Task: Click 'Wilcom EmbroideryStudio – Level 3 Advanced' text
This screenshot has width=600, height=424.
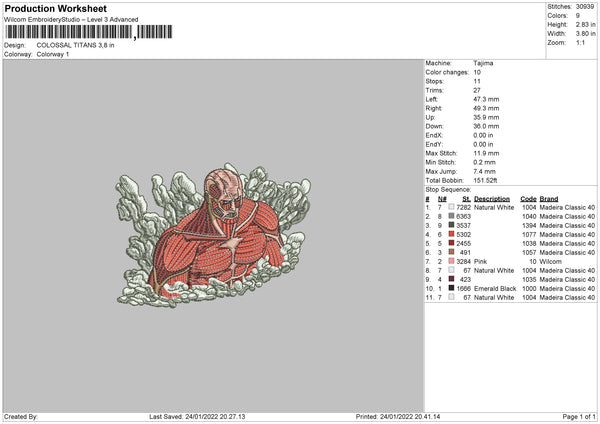Action: click(x=71, y=20)
